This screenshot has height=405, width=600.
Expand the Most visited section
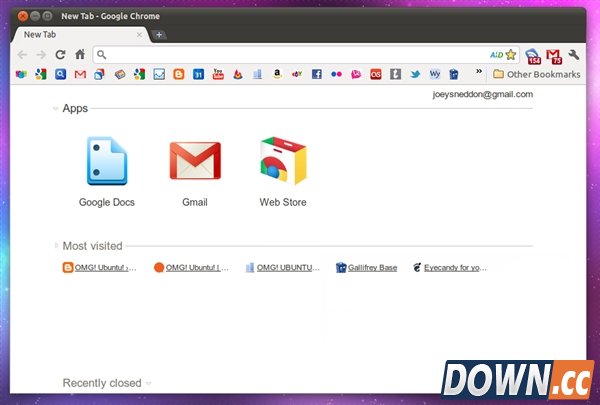[x=56, y=245]
